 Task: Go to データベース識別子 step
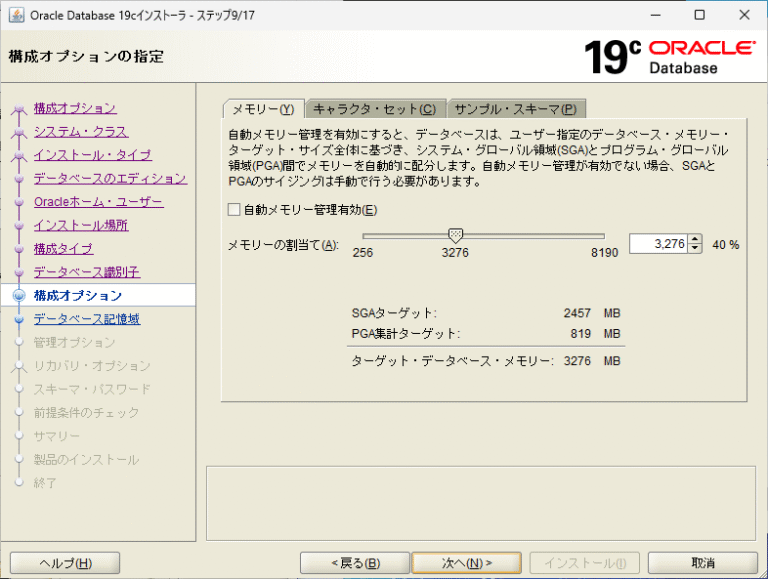[x=87, y=272]
